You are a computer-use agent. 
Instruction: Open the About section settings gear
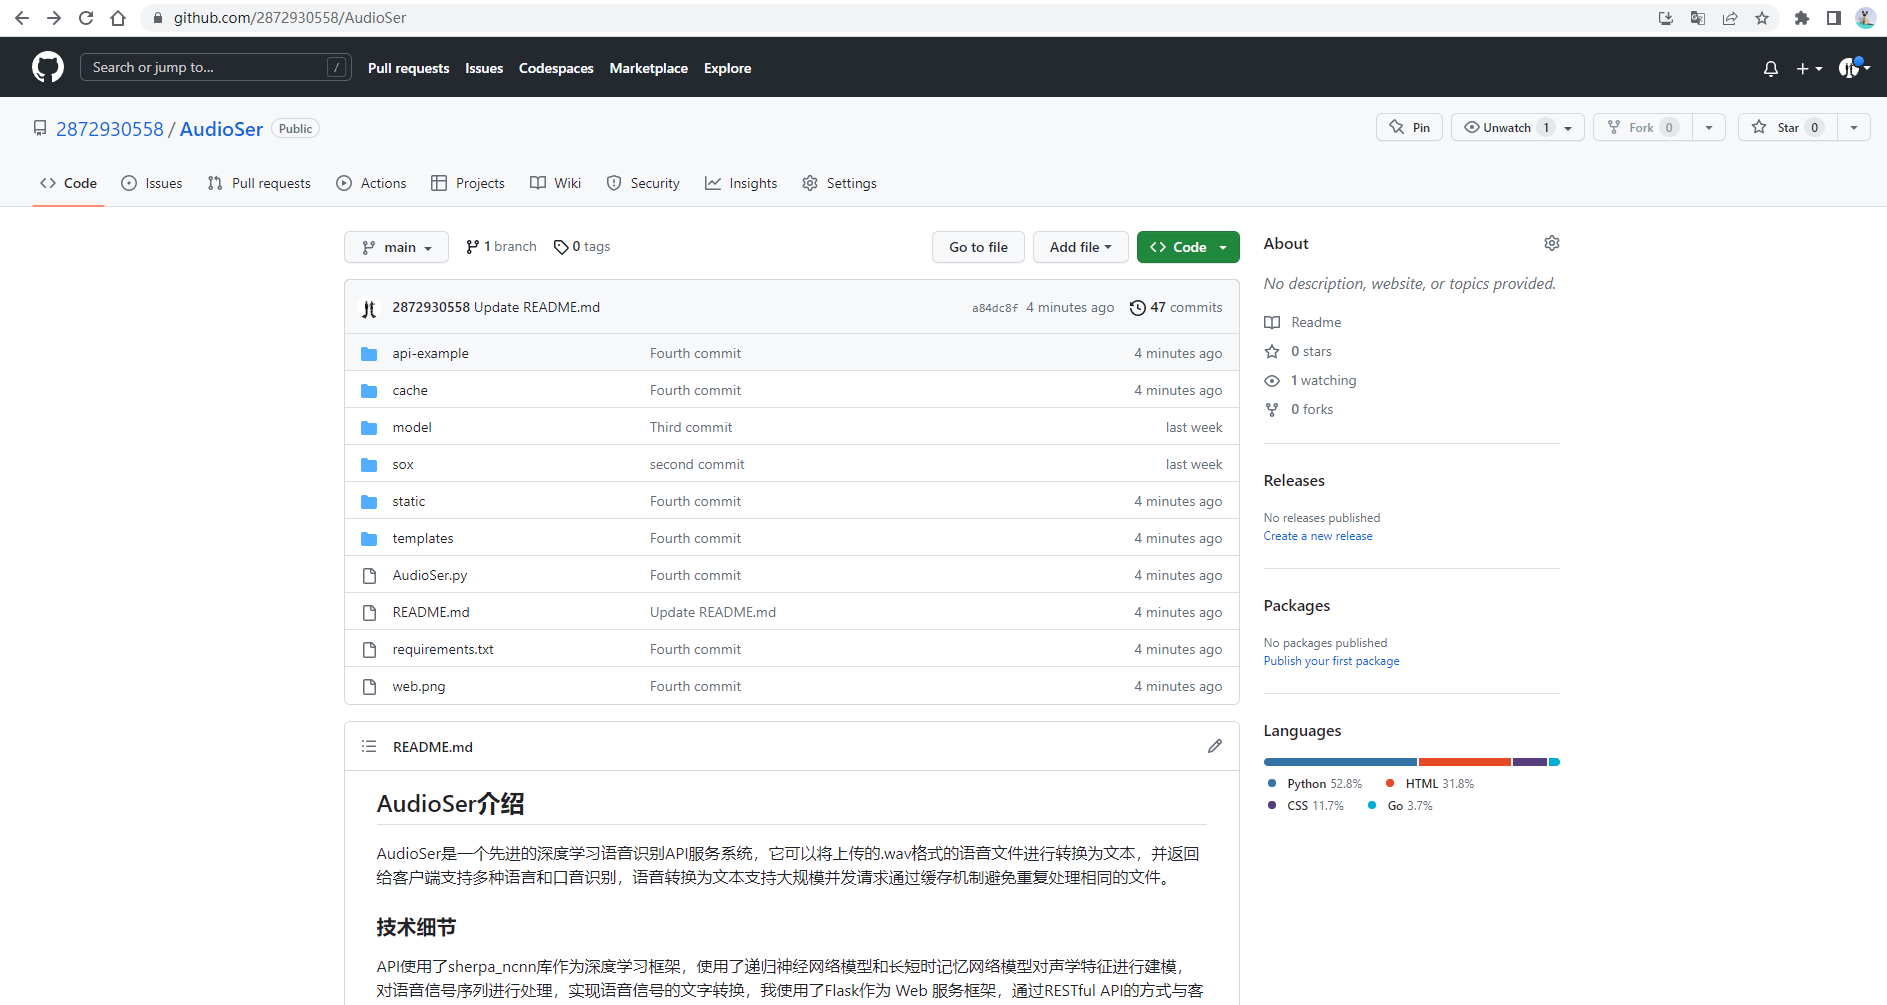pos(1552,243)
